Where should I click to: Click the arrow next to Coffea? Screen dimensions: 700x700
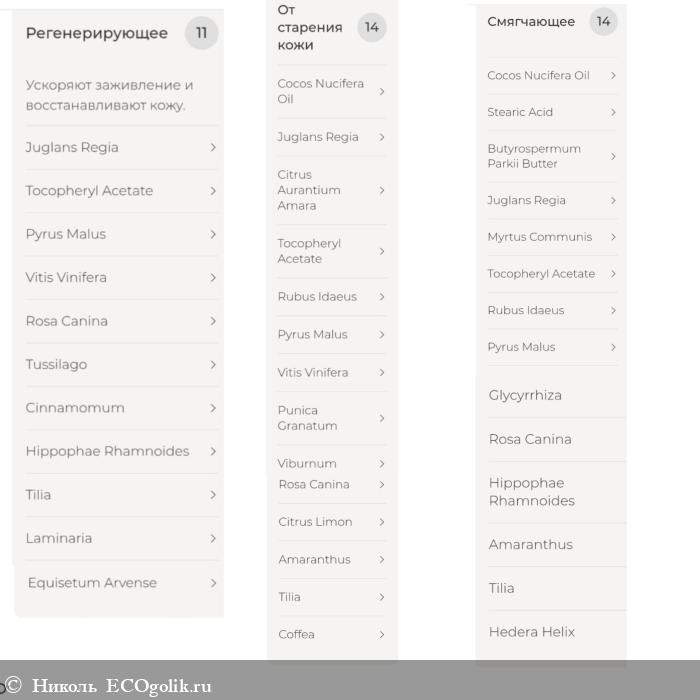click(382, 634)
